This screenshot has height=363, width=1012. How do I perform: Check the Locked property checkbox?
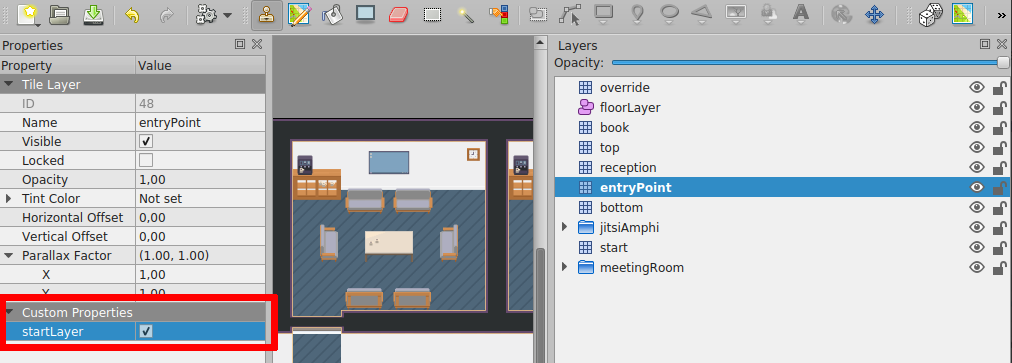(x=147, y=160)
